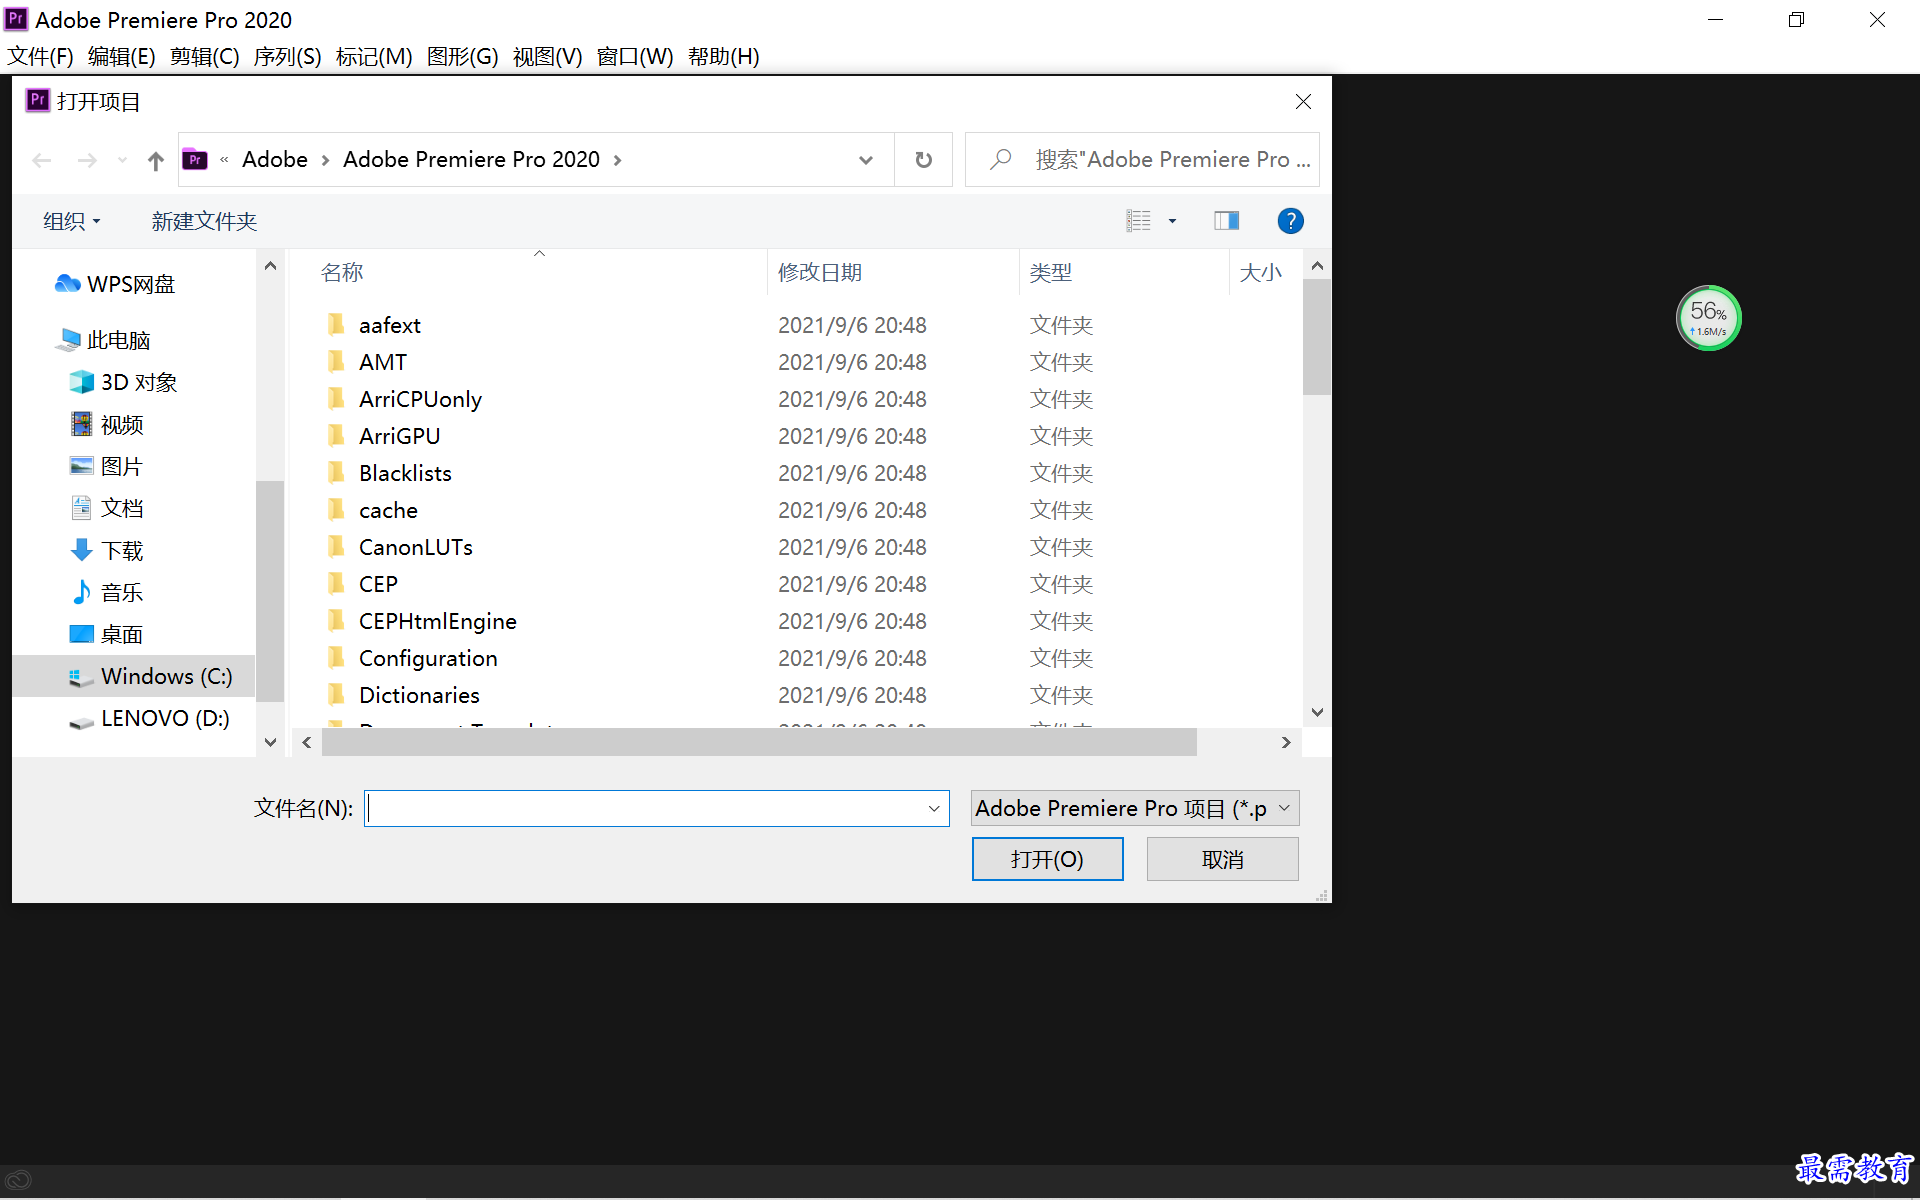Click 打开(O) button
Image resolution: width=1920 pixels, height=1200 pixels.
click(x=1047, y=859)
